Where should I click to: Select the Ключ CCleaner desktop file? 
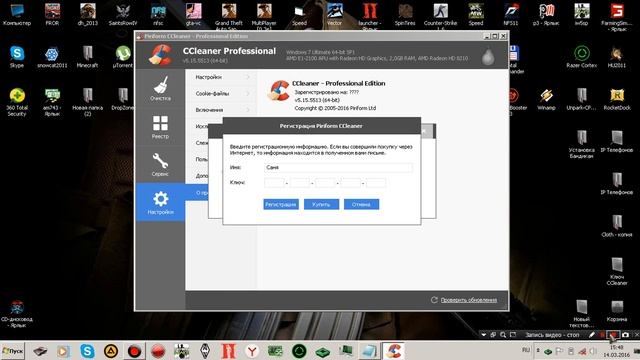click(617, 271)
